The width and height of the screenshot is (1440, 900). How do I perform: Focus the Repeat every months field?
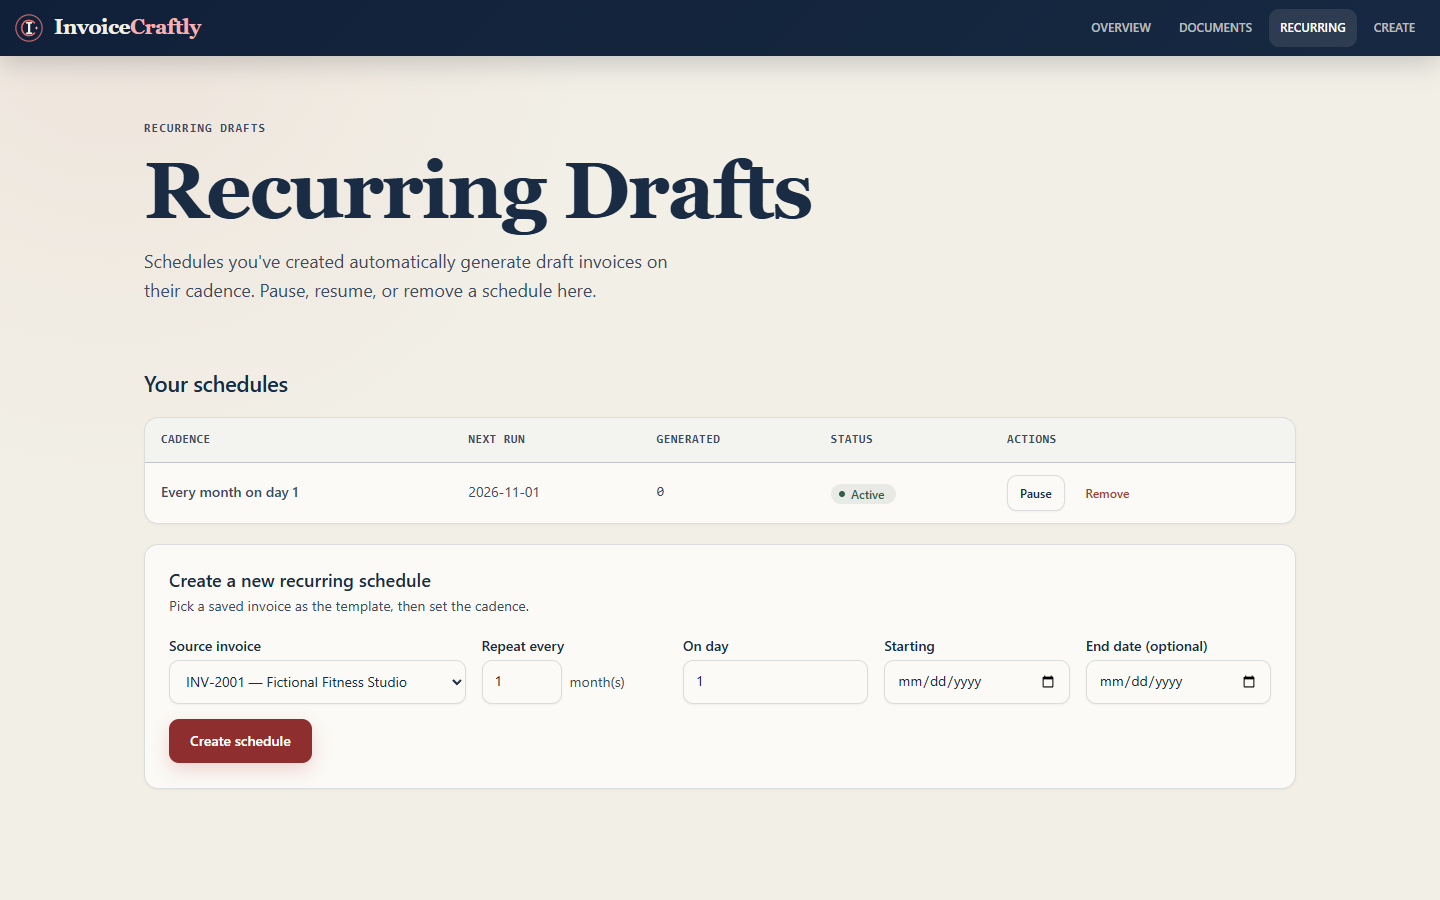coord(522,682)
